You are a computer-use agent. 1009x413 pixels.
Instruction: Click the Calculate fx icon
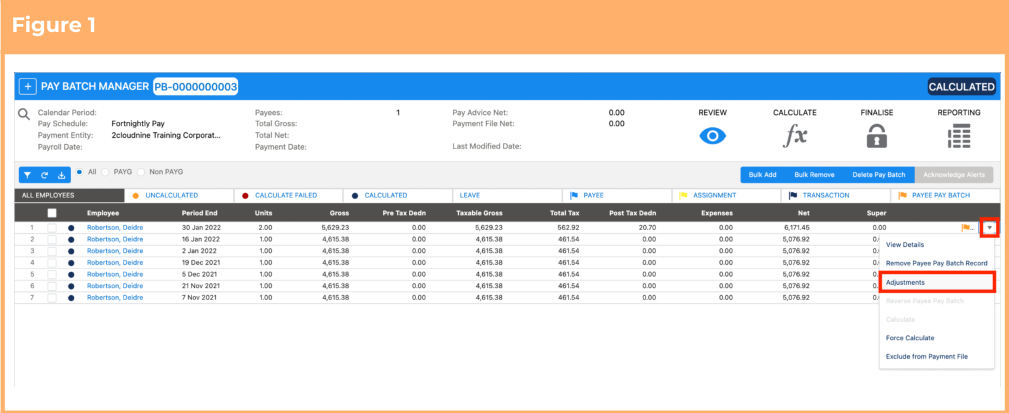click(795, 136)
